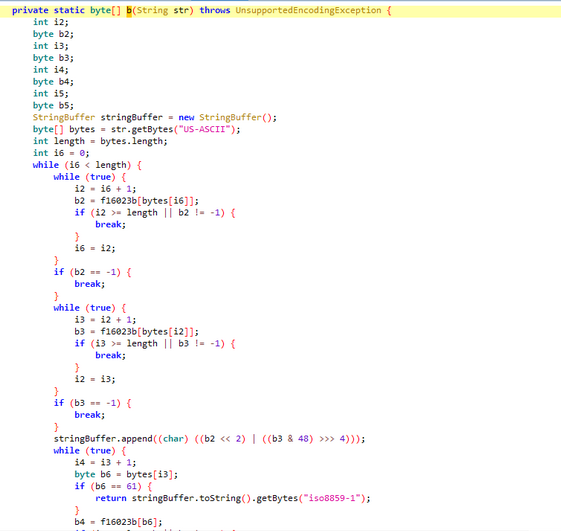Click the declaration line 'byte b3;'
This screenshot has width=561, height=531.
(x=53, y=58)
